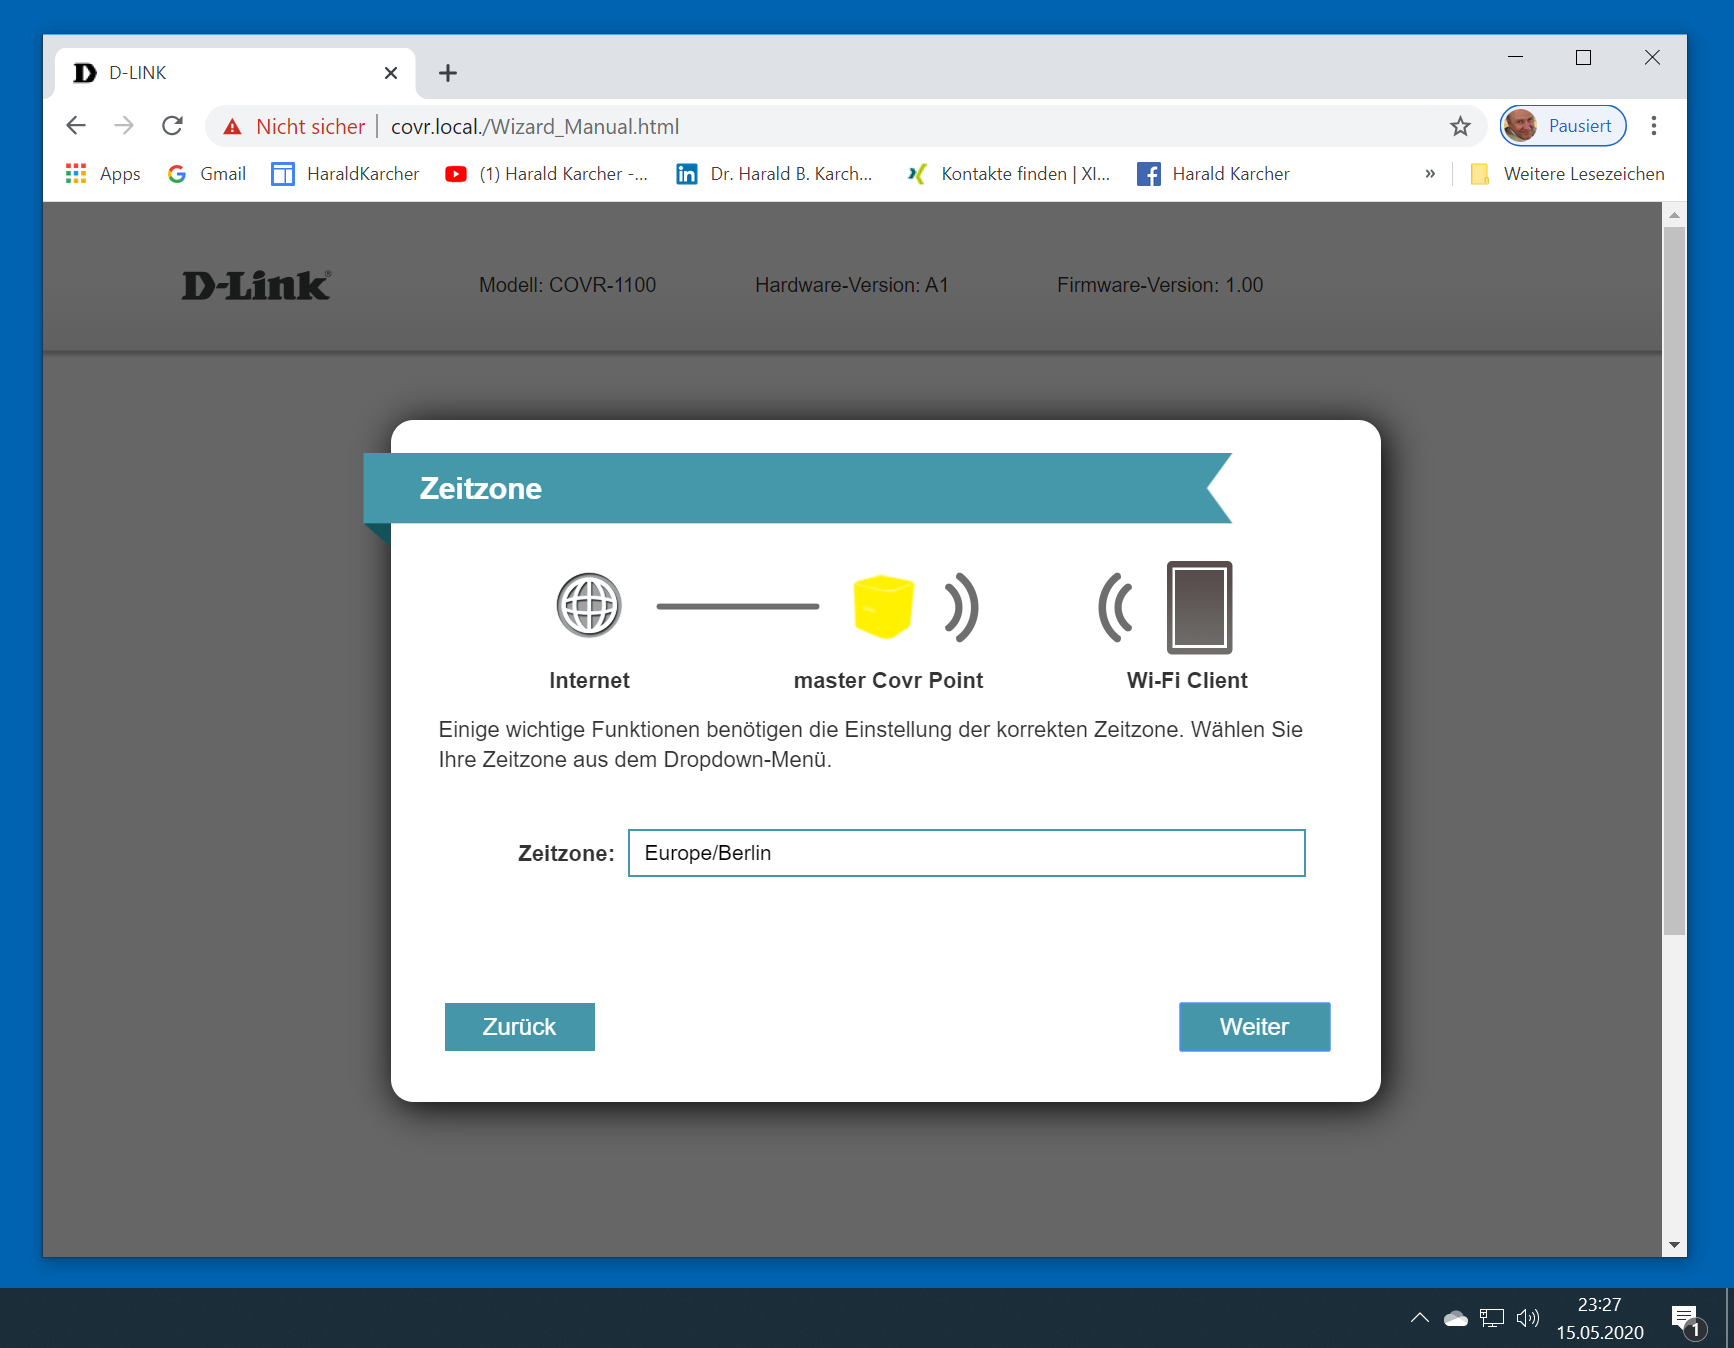Click the network tray icon
Viewport: 1734px width, 1348px height.
1492,1318
